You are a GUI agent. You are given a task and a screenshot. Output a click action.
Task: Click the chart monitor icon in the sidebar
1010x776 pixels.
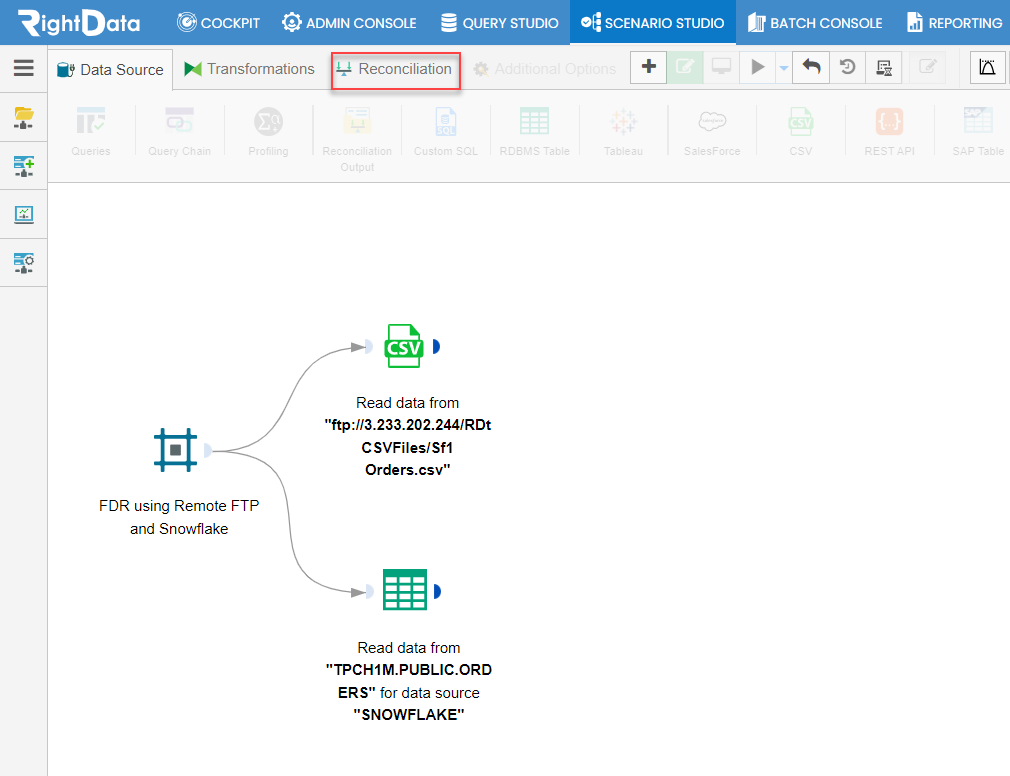tap(23, 214)
